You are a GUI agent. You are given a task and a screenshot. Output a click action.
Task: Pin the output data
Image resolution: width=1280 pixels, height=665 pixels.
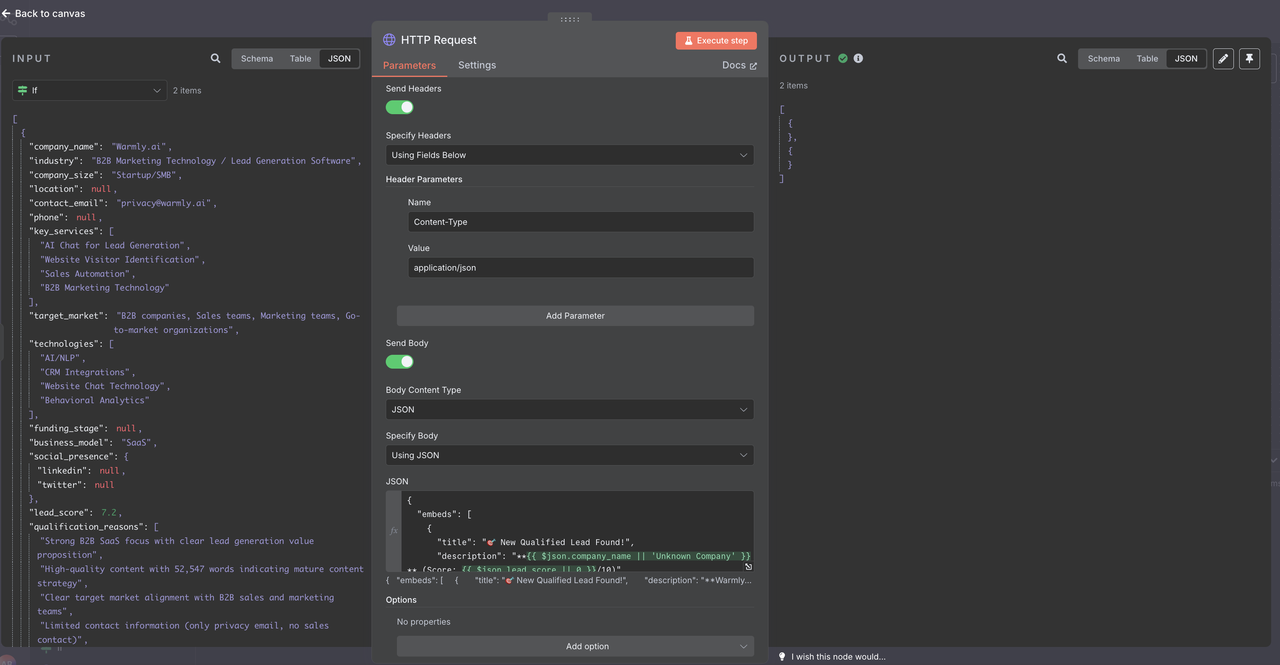tap(1249, 58)
